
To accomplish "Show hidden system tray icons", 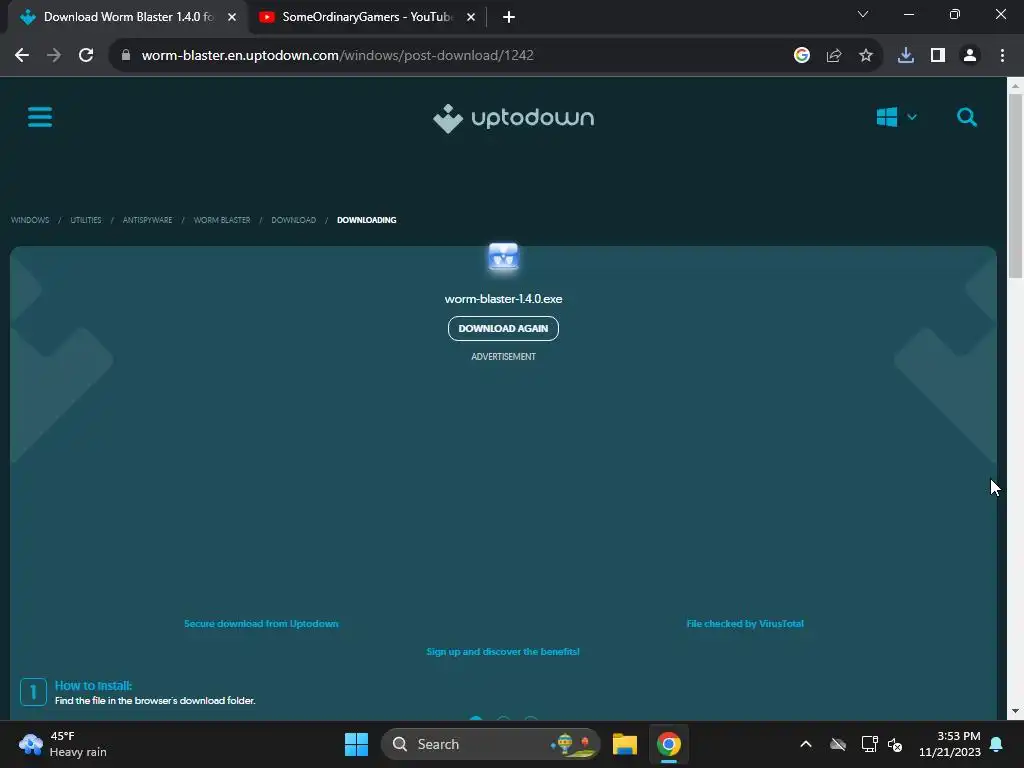I will 806,744.
